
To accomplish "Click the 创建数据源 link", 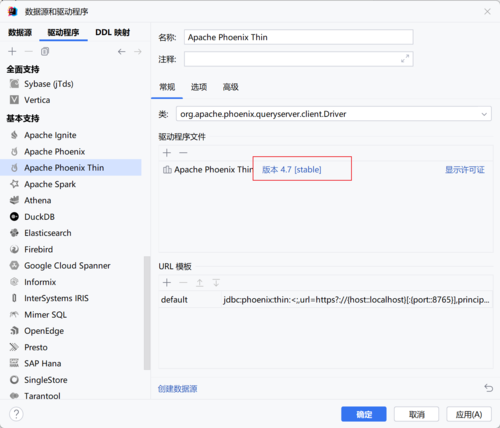I will 177,389.
